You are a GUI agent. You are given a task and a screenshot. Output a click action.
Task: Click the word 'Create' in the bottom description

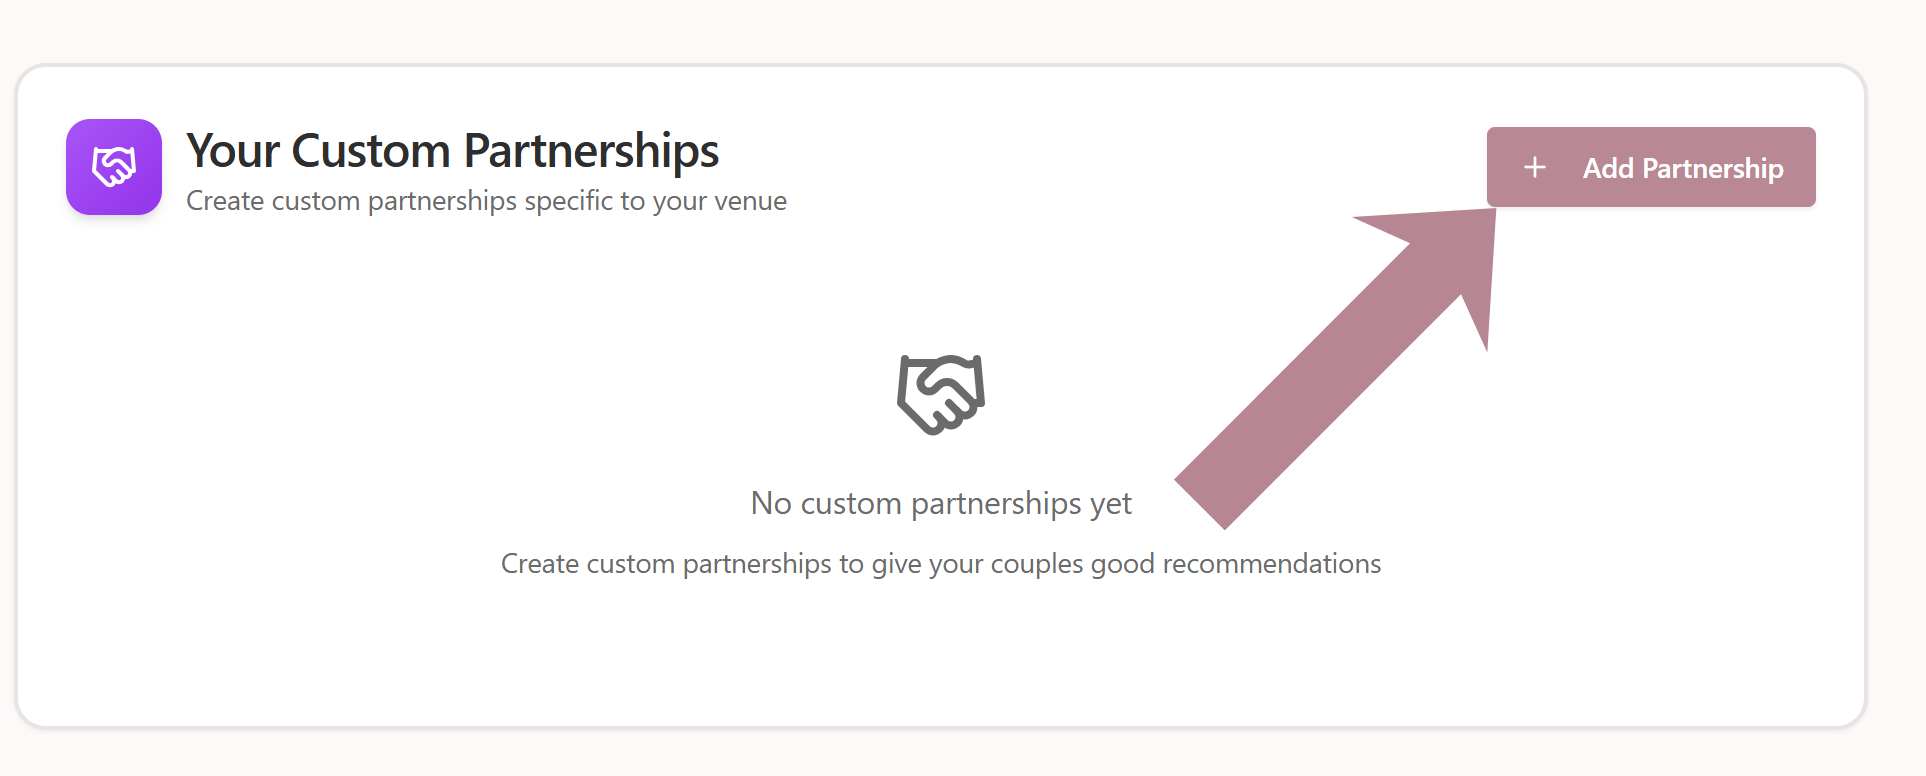[540, 564]
